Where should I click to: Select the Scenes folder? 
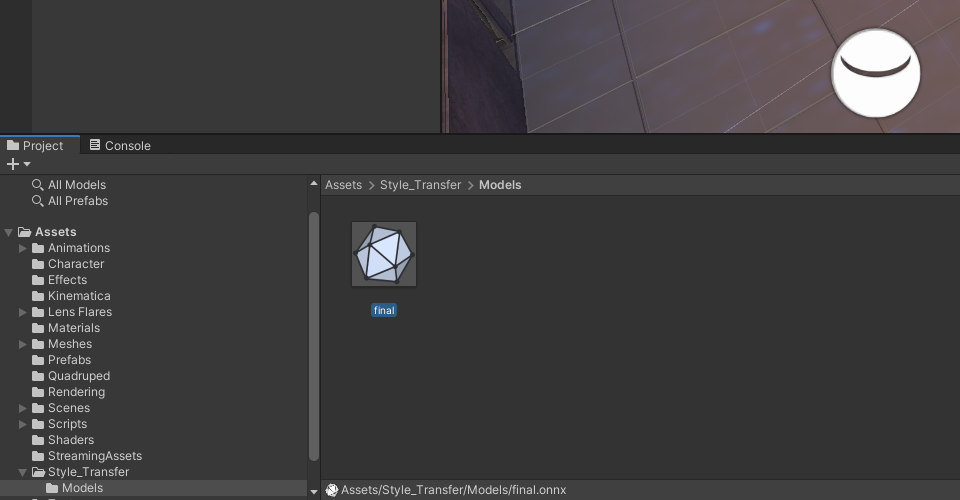[x=69, y=408]
